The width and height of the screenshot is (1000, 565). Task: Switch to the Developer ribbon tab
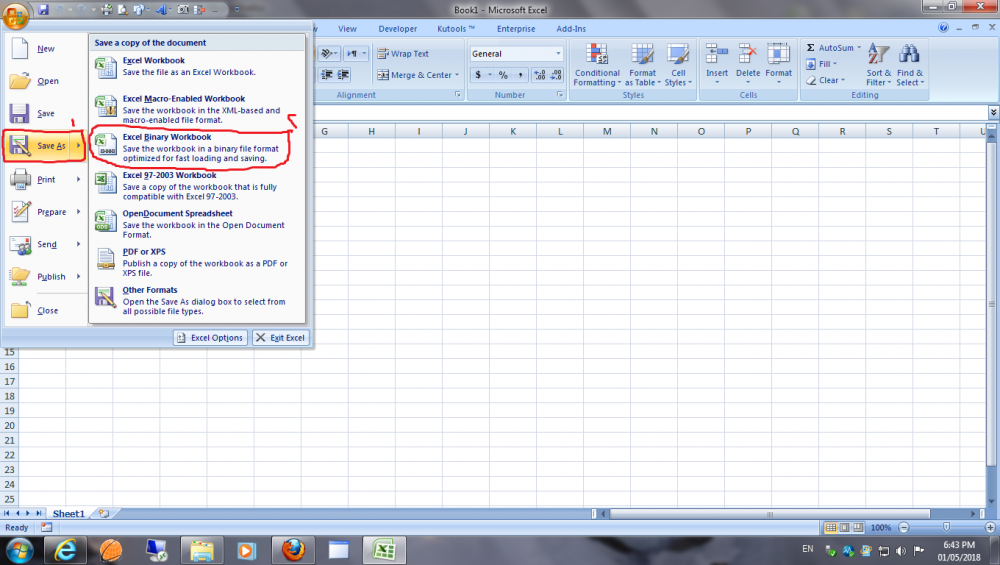click(397, 29)
